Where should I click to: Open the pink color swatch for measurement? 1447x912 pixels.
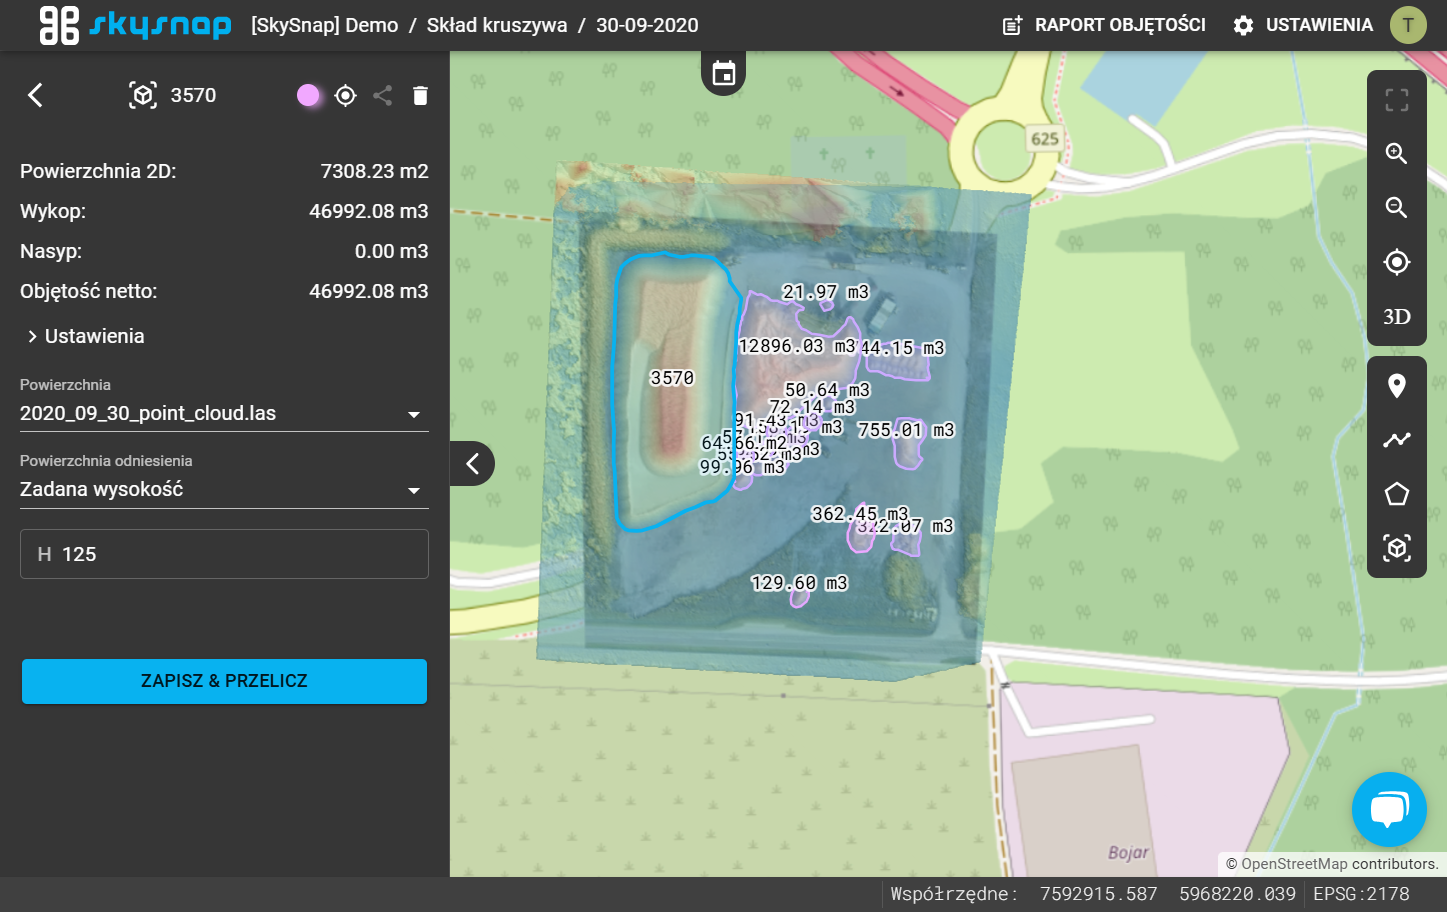308,95
